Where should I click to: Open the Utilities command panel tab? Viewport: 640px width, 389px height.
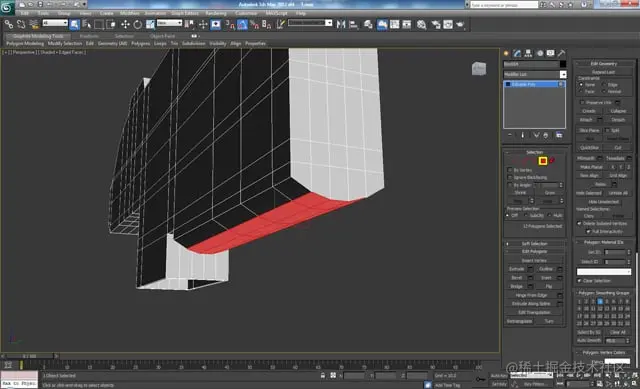(562, 53)
